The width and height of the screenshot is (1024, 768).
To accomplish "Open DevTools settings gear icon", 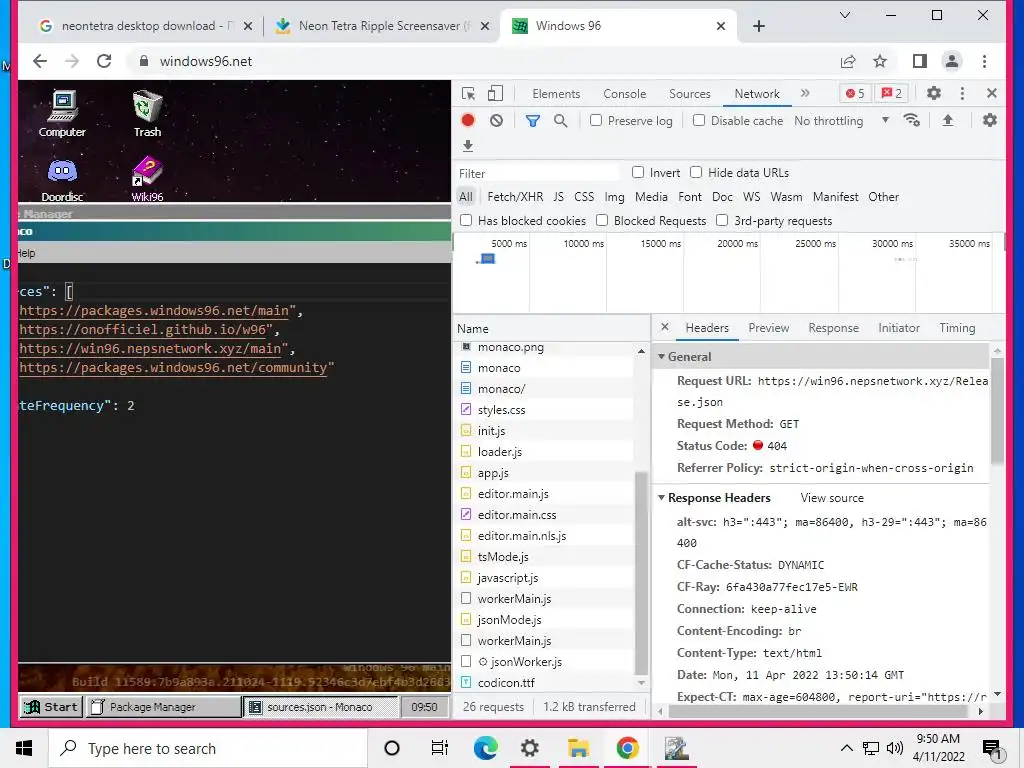I will [934, 93].
